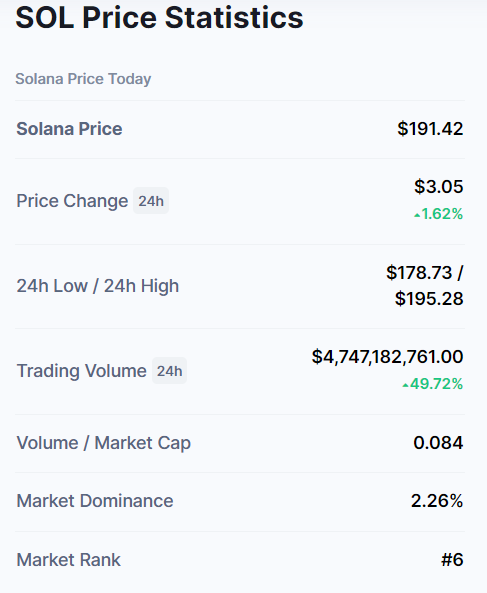Click the 49.72% volume change percentage

436,384
